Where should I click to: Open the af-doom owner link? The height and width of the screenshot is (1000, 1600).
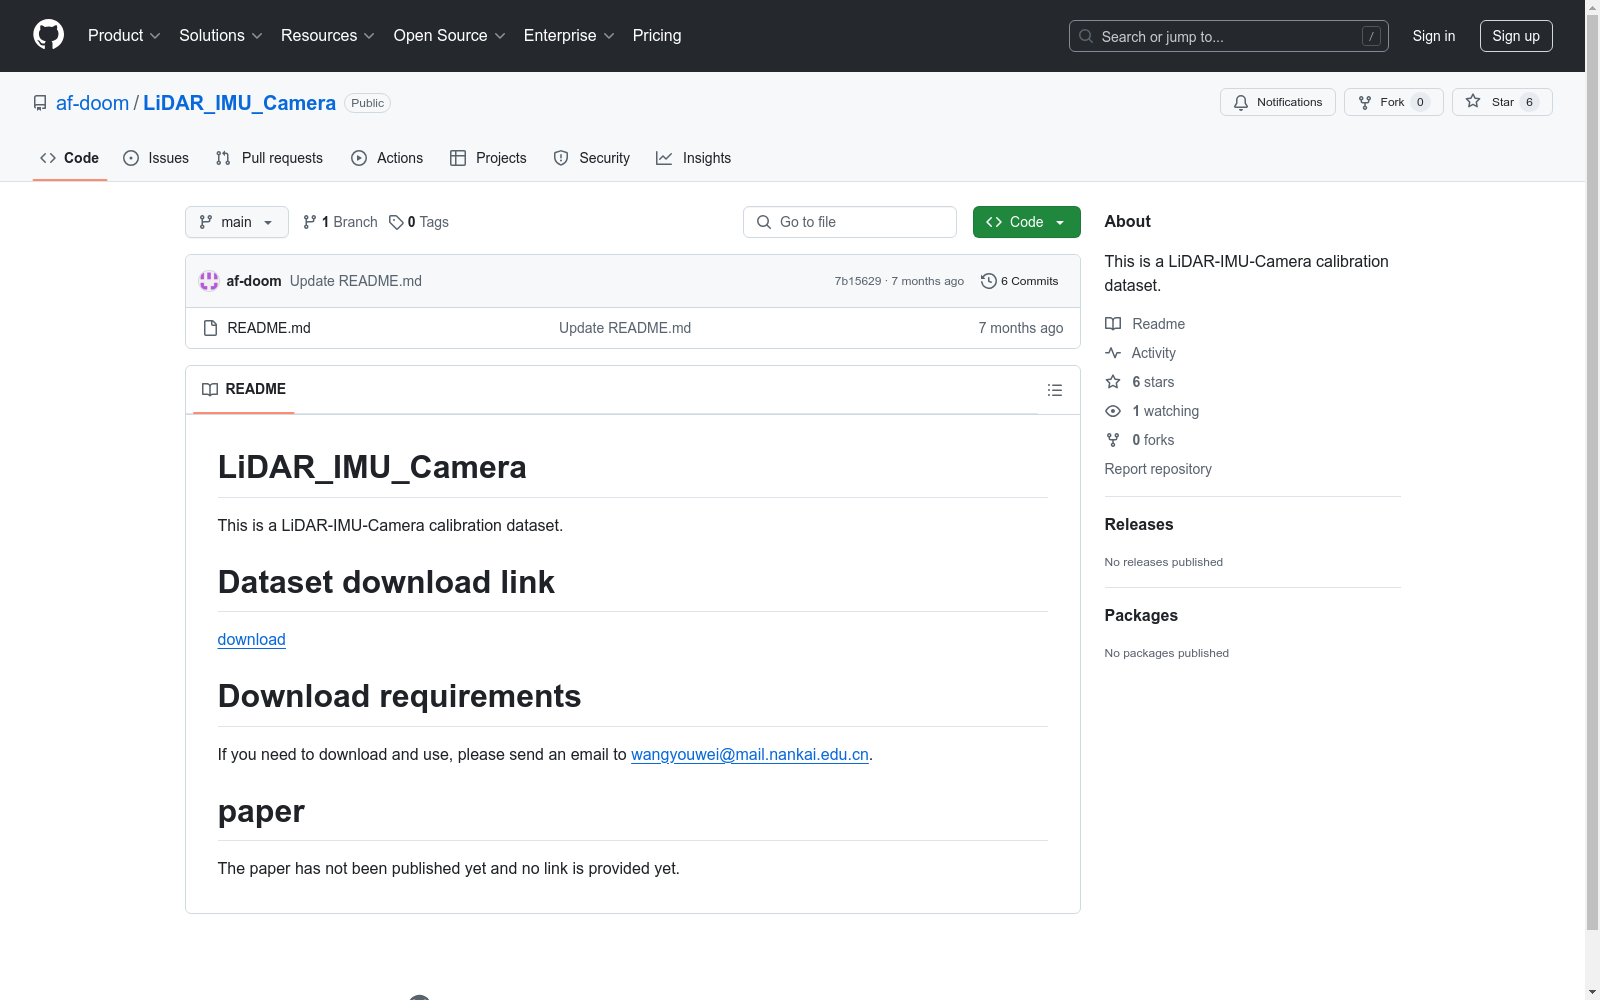(92, 103)
